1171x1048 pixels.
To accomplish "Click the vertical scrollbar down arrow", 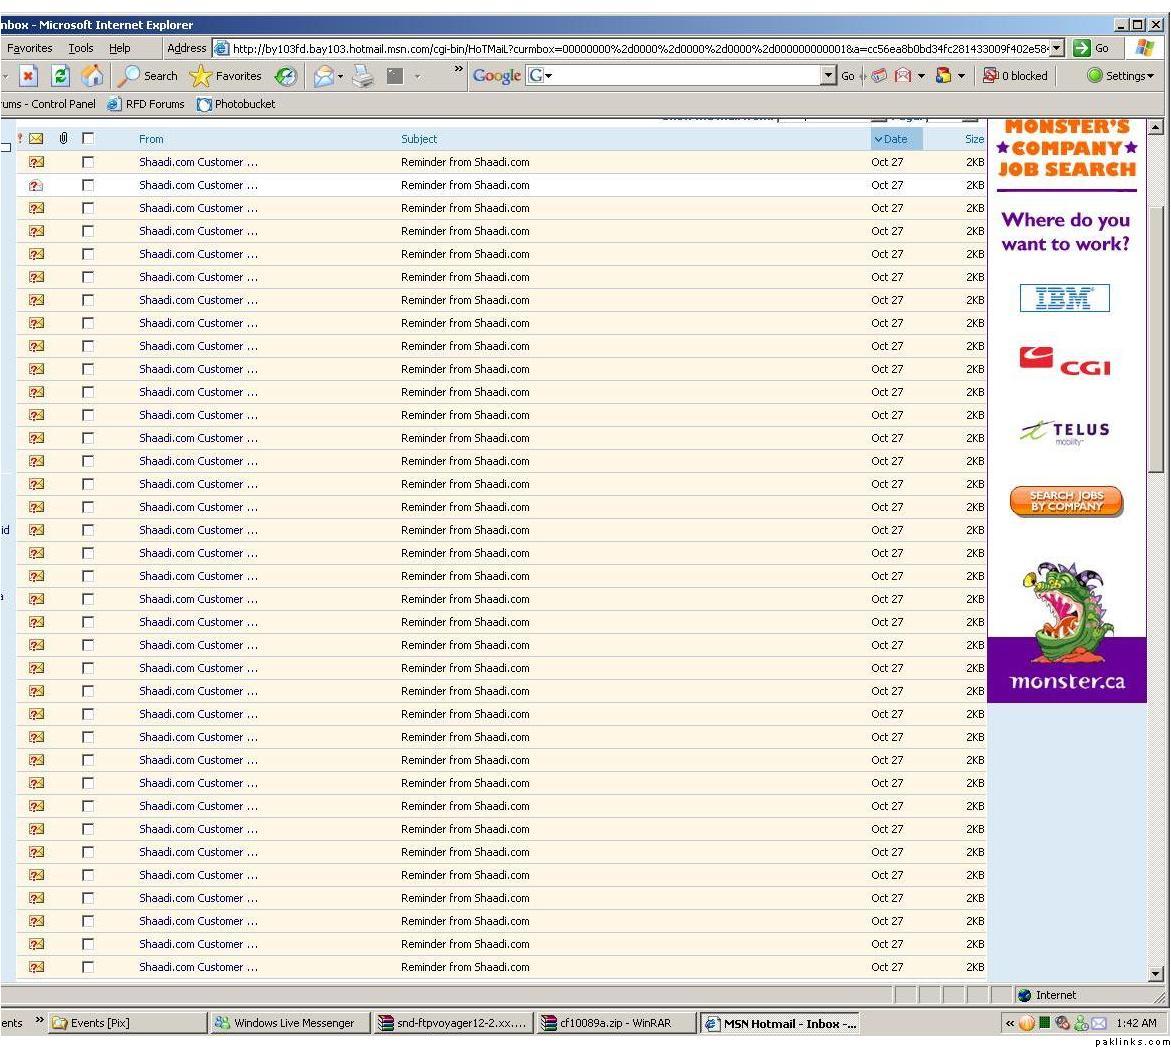I will [x=1157, y=973].
